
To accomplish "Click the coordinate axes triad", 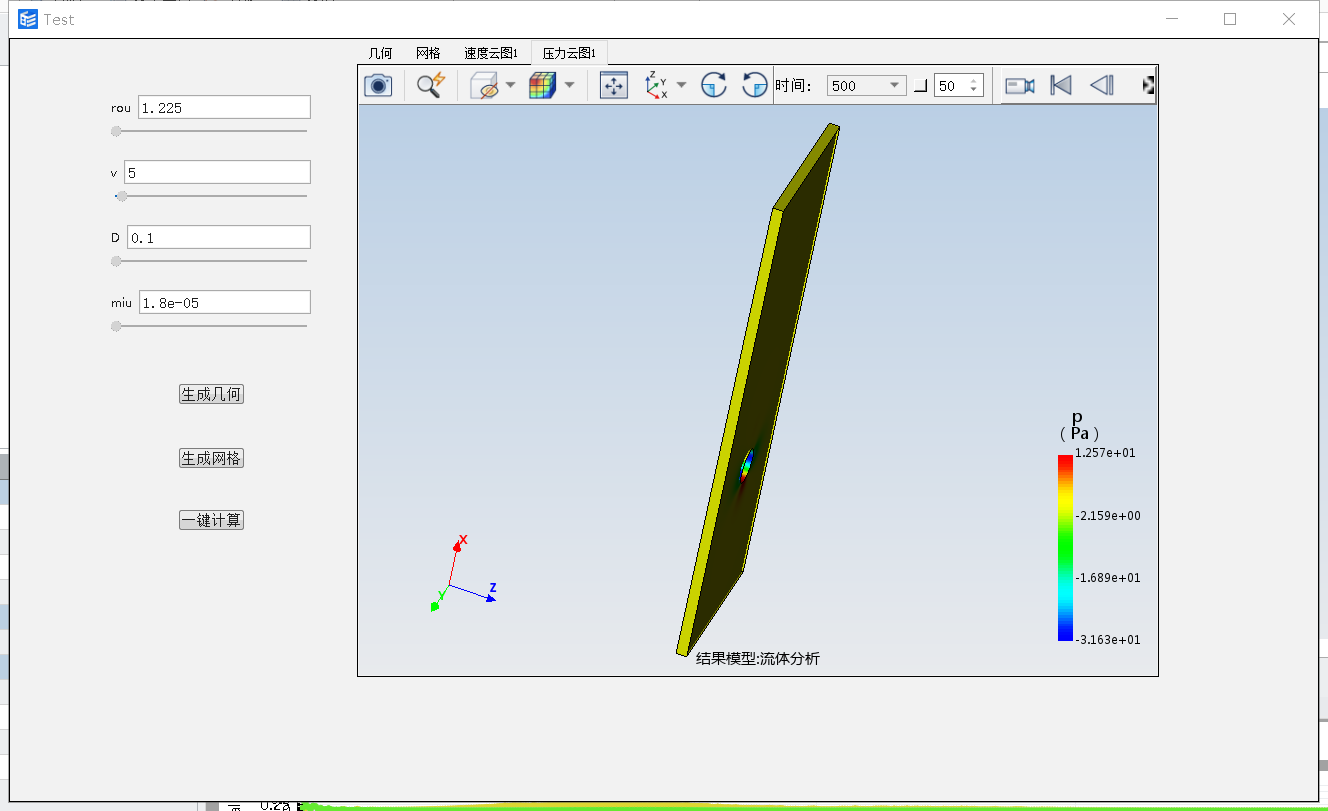I will tap(462, 574).
